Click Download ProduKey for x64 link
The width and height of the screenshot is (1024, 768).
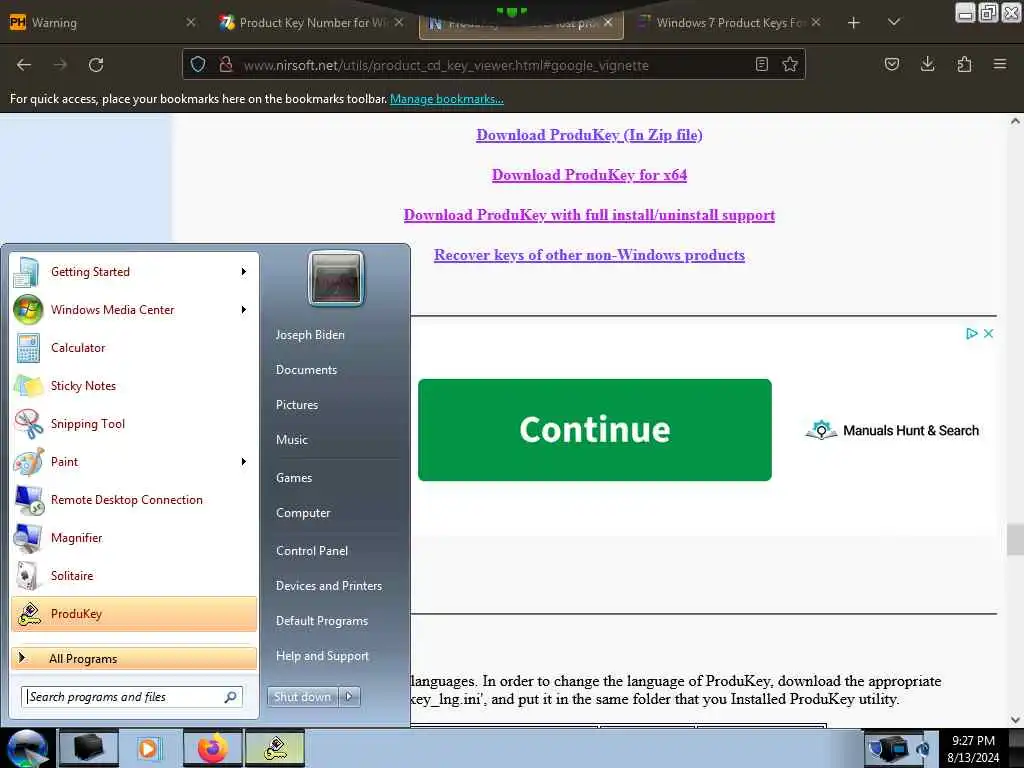click(x=589, y=175)
